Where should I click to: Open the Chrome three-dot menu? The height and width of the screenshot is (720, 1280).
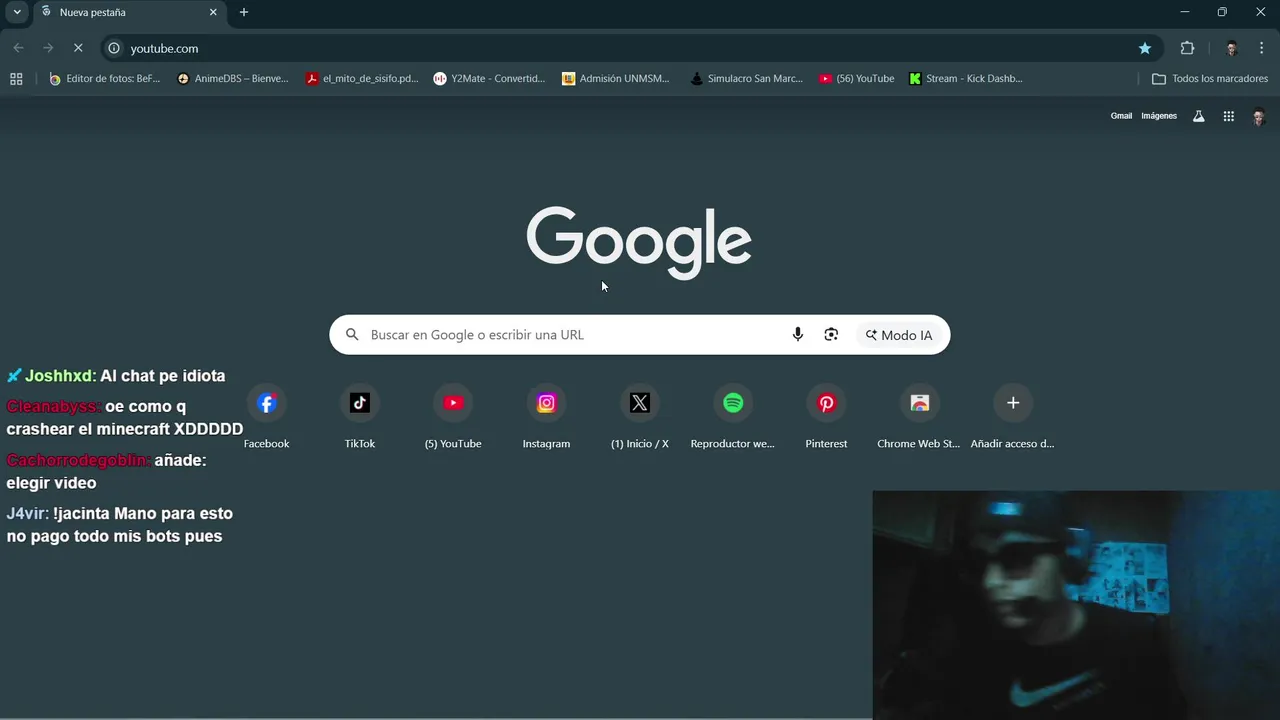(x=1261, y=48)
